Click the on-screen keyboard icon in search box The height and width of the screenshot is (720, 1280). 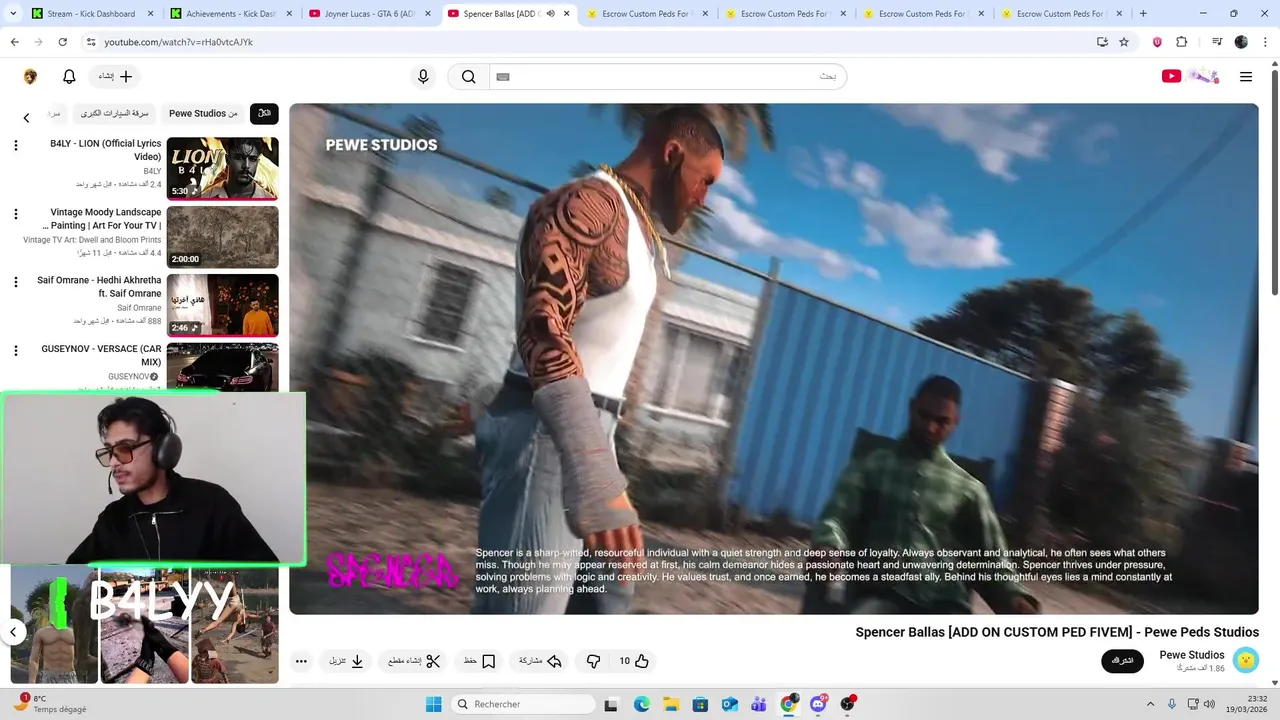click(503, 77)
